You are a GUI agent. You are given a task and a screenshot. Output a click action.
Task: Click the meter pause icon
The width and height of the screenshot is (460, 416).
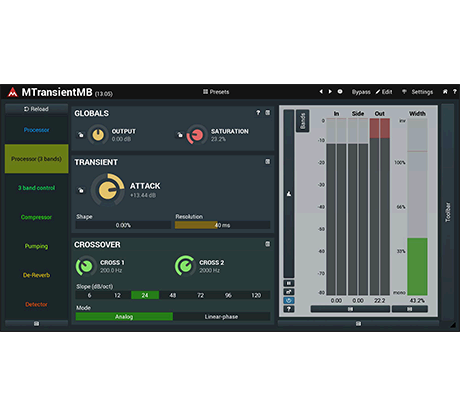click(289, 283)
